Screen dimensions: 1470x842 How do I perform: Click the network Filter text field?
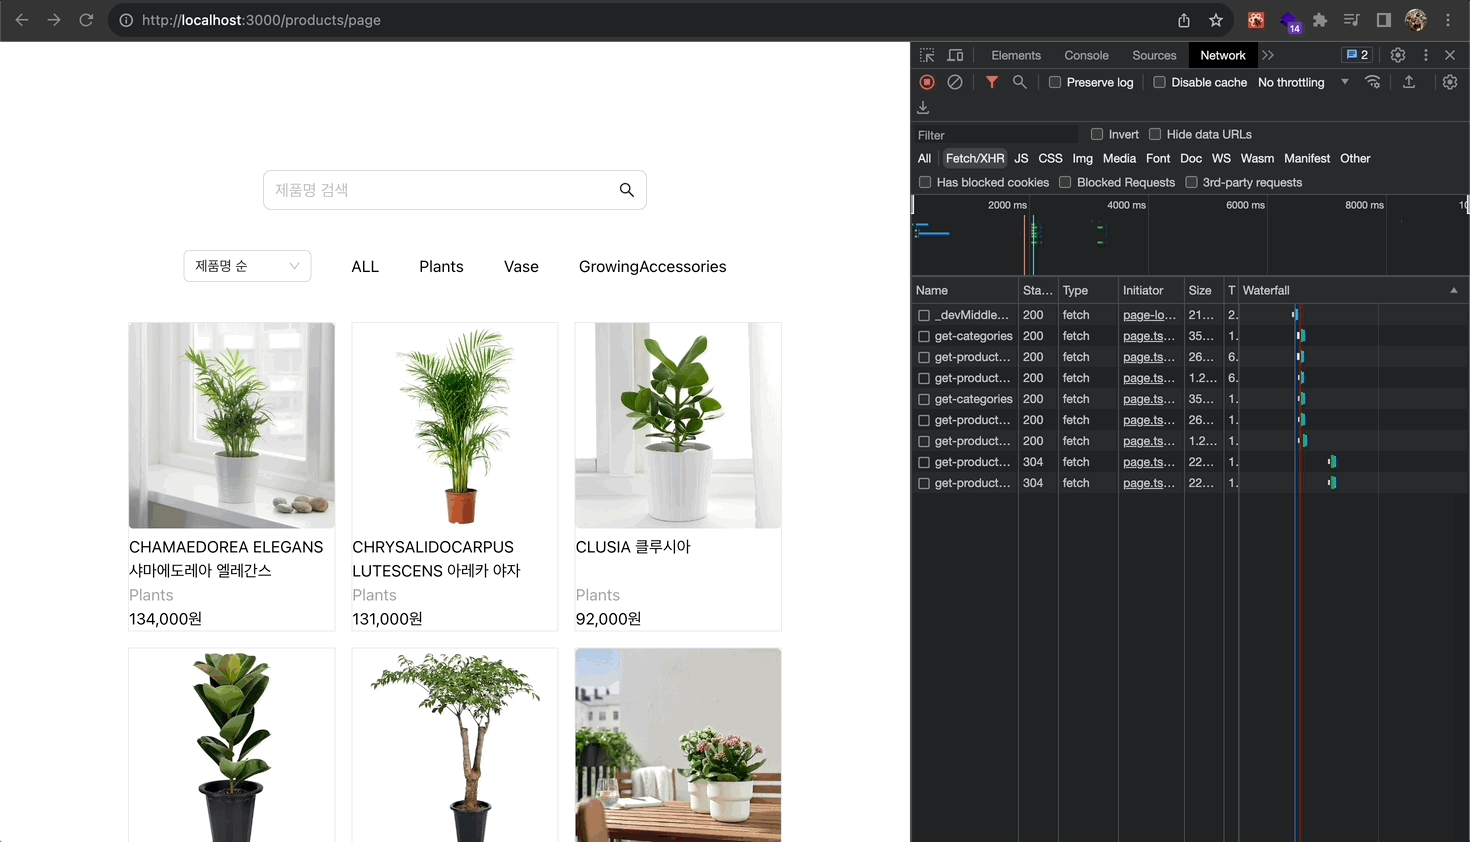pyautogui.click(x=997, y=135)
